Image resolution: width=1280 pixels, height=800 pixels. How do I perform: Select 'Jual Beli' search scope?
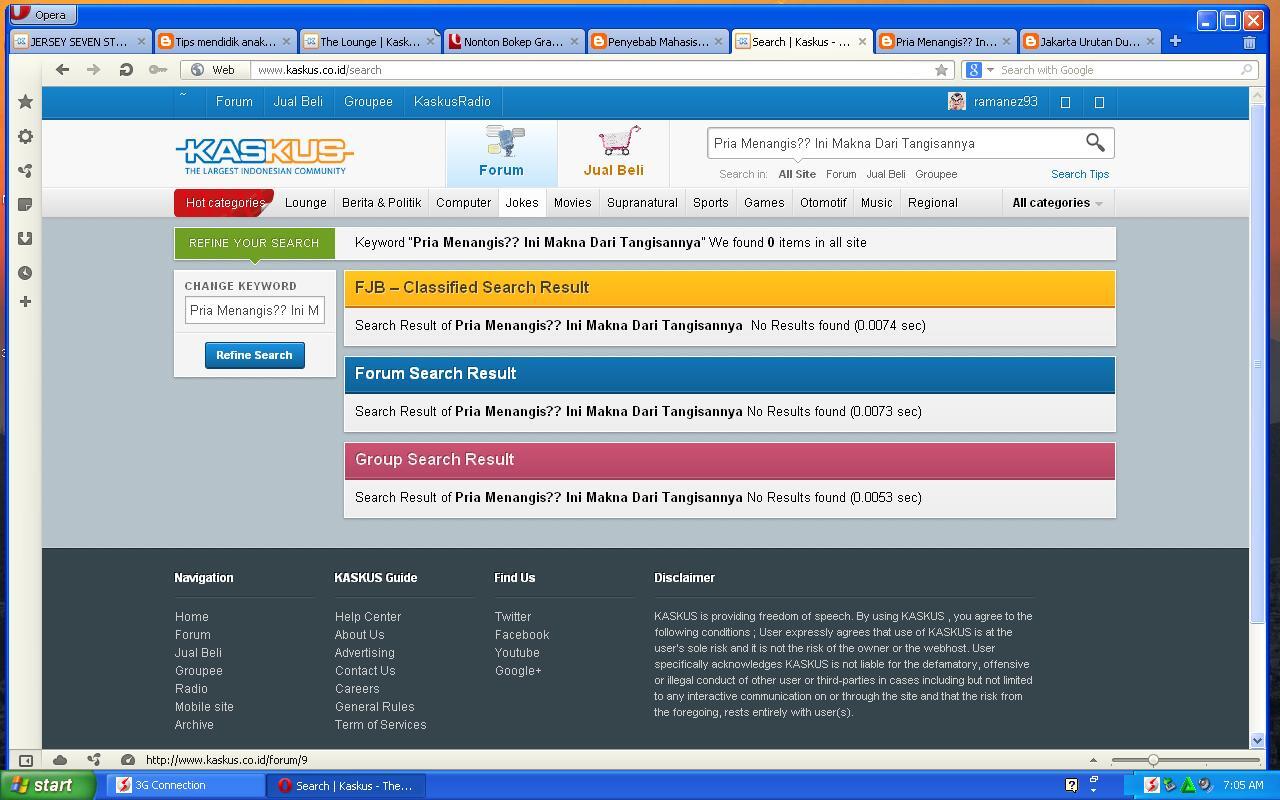885,174
